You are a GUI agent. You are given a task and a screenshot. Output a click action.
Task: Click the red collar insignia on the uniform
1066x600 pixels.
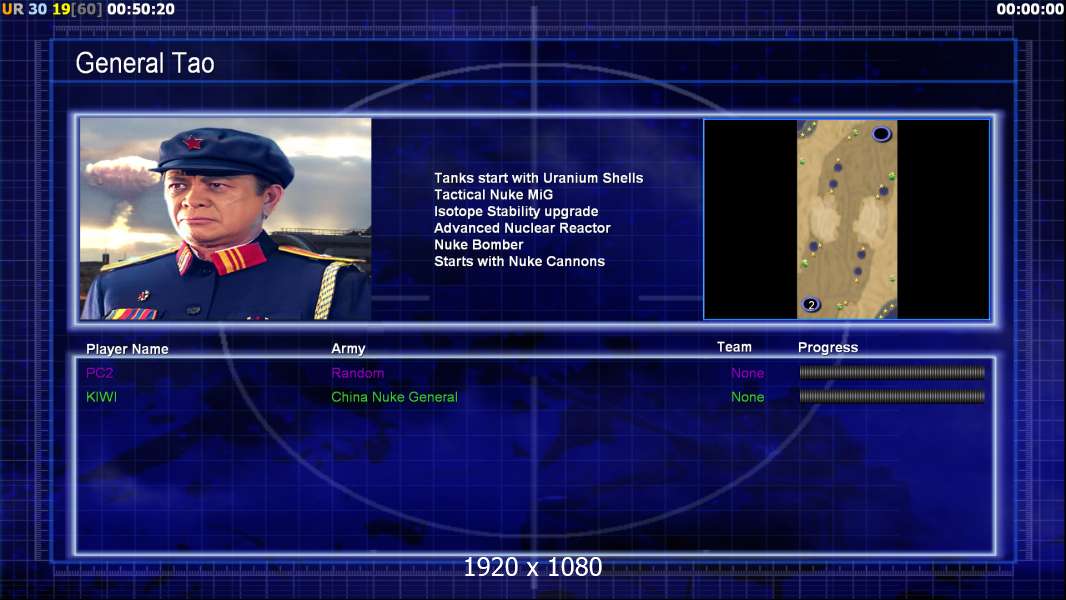coord(223,260)
